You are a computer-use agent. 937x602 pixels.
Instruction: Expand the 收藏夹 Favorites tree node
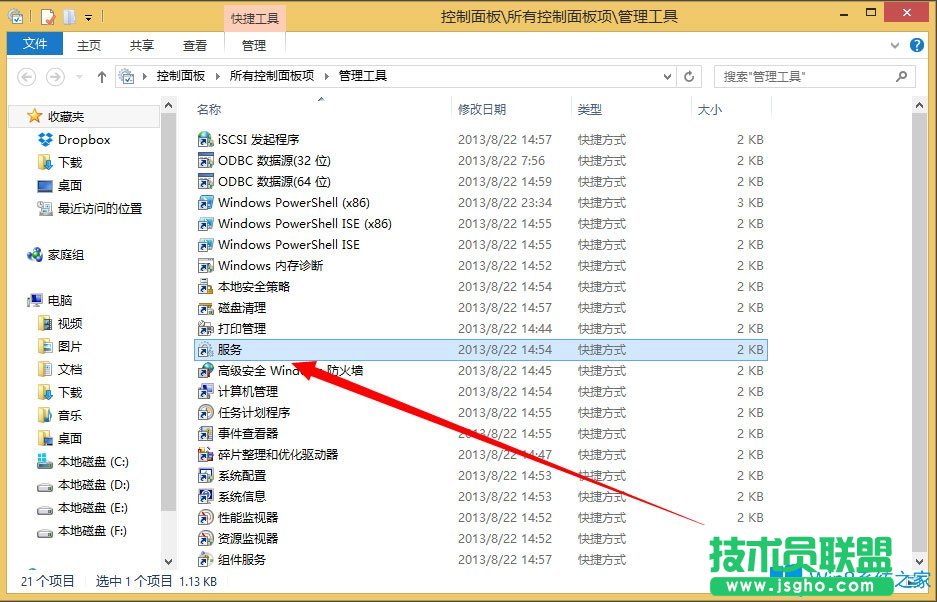(x=20, y=117)
